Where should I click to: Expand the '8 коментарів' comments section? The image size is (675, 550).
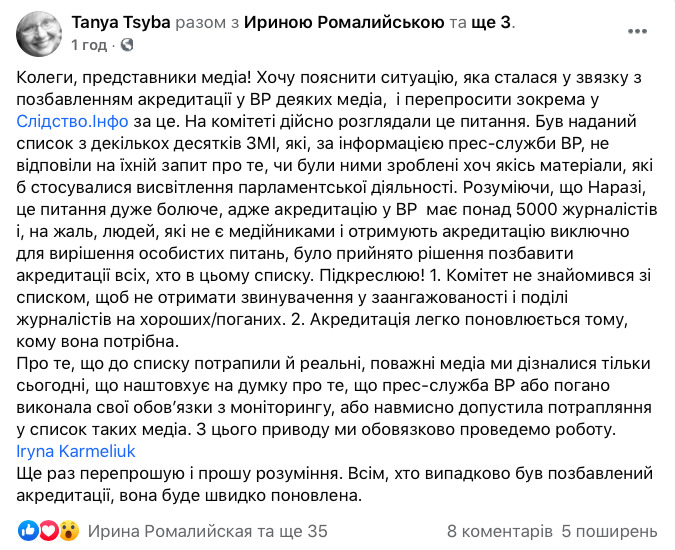coord(500,531)
